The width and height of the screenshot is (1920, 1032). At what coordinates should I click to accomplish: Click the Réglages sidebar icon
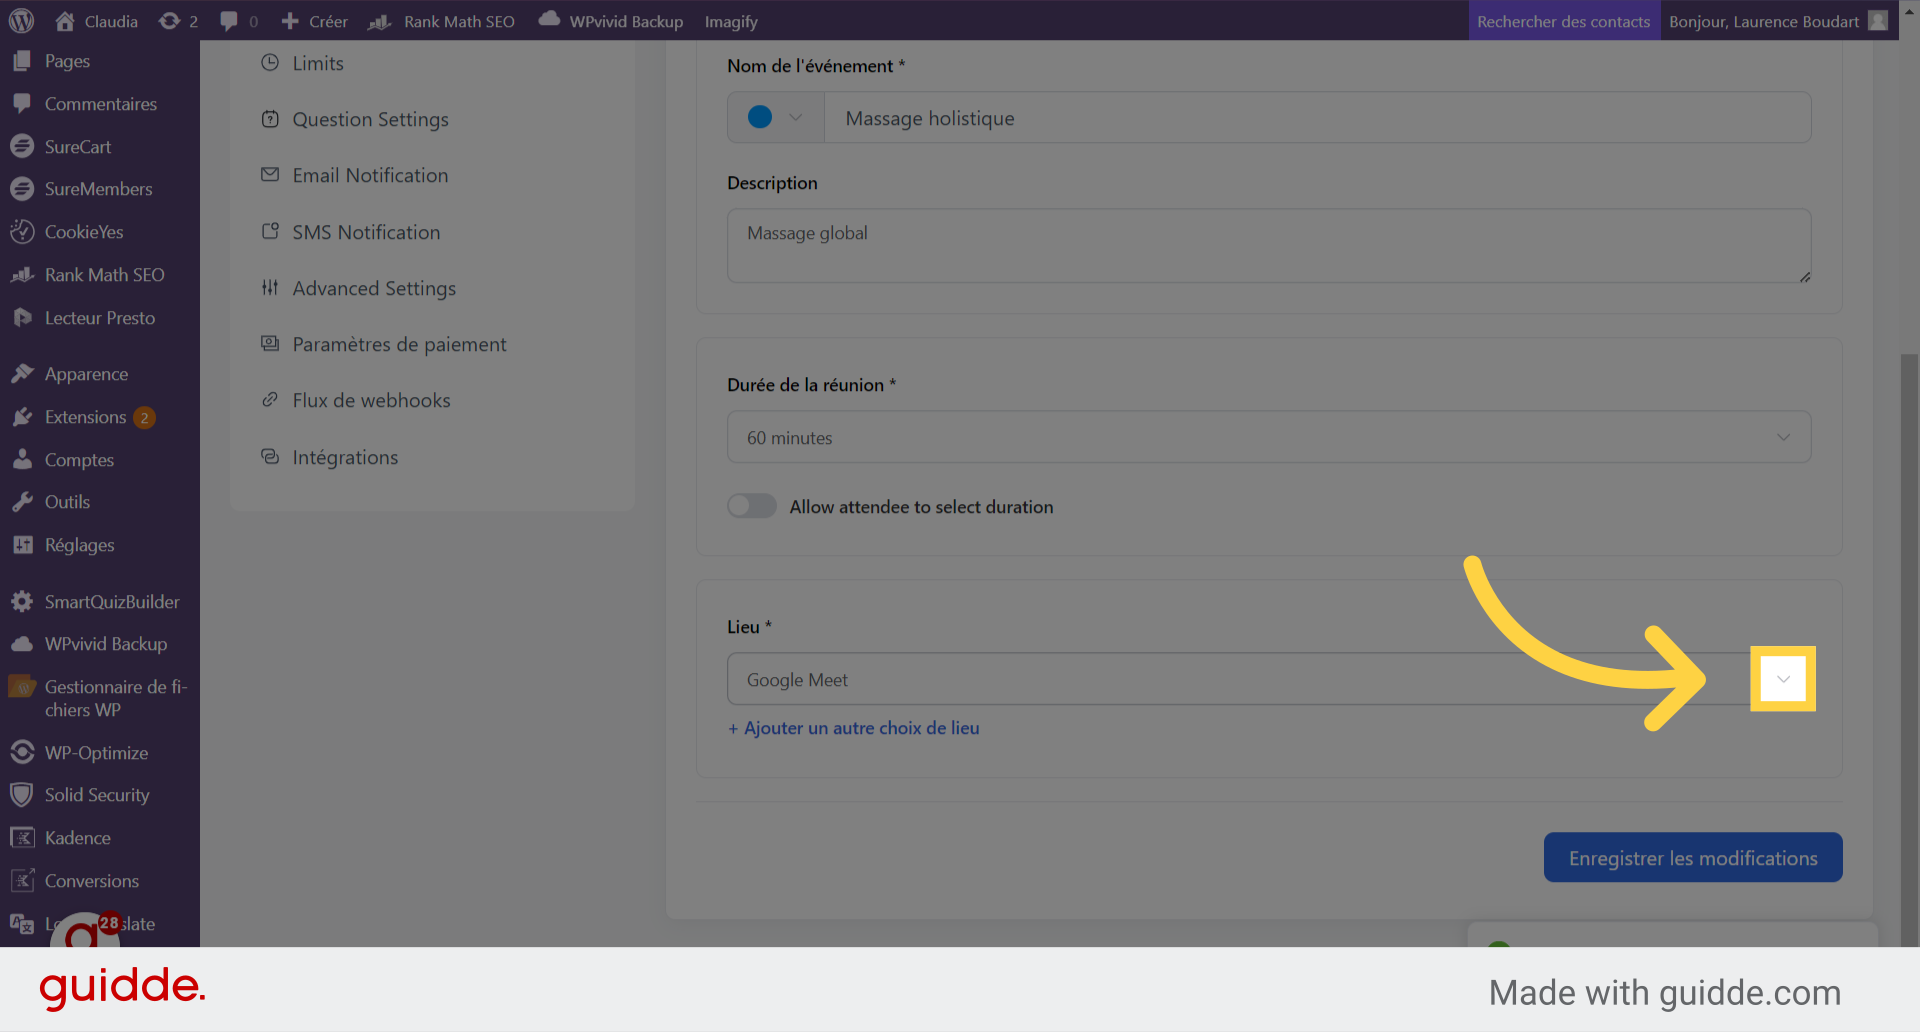pyautogui.click(x=22, y=545)
